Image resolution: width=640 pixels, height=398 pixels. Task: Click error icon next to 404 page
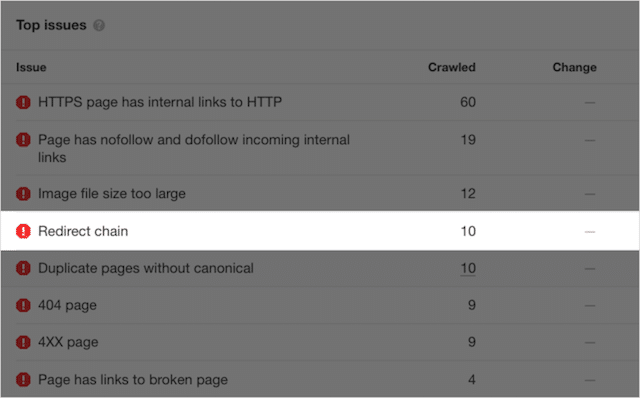(x=23, y=305)
